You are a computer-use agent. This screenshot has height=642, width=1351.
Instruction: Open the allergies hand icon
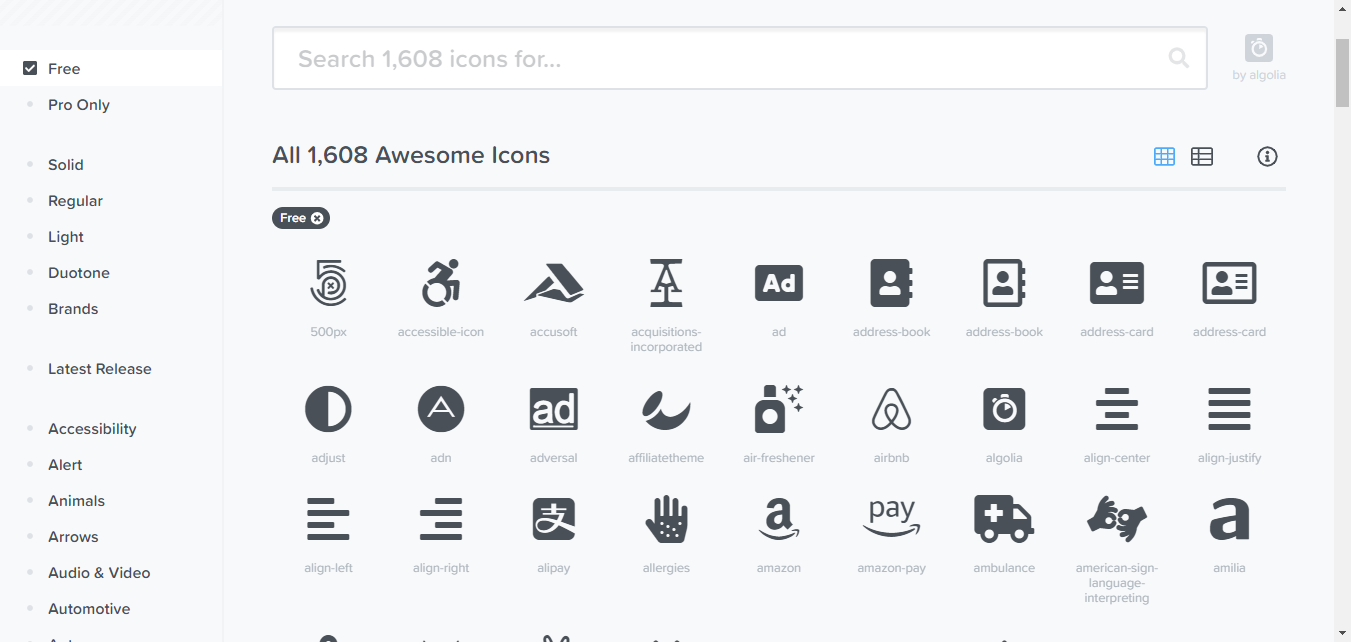tap(666, 519)
